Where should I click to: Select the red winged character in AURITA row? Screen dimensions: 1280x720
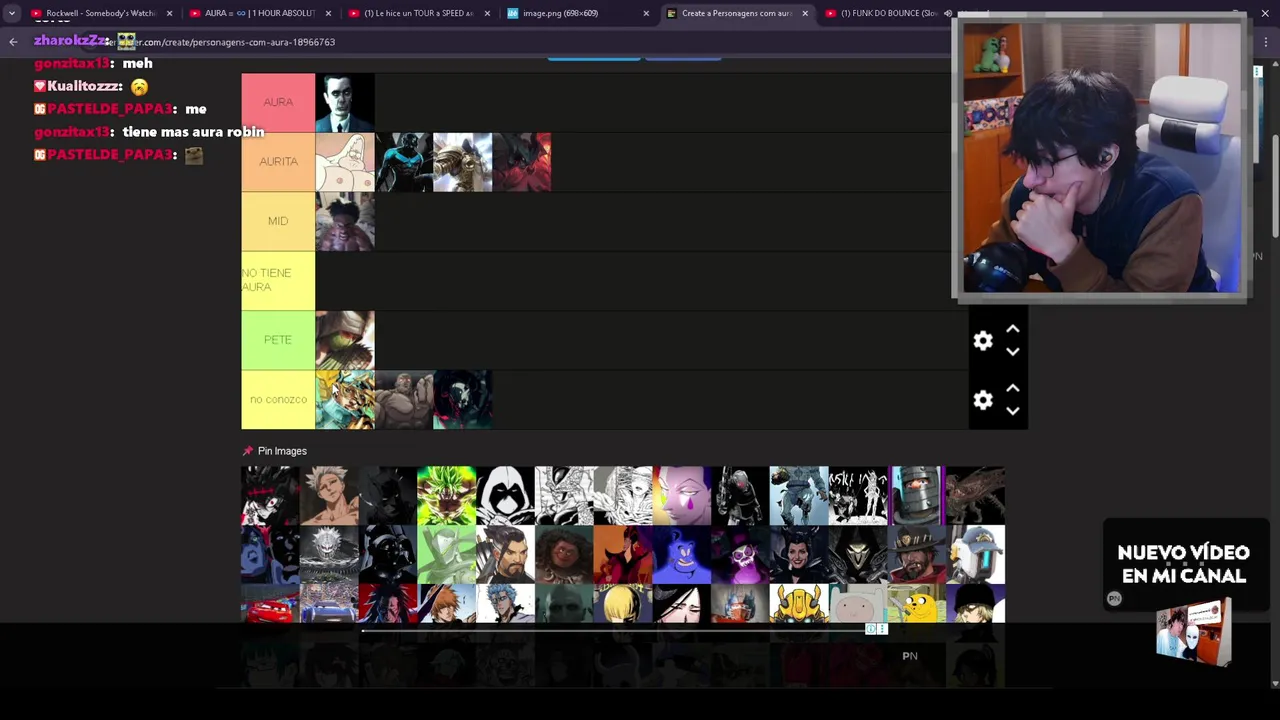tap(521, 162)
